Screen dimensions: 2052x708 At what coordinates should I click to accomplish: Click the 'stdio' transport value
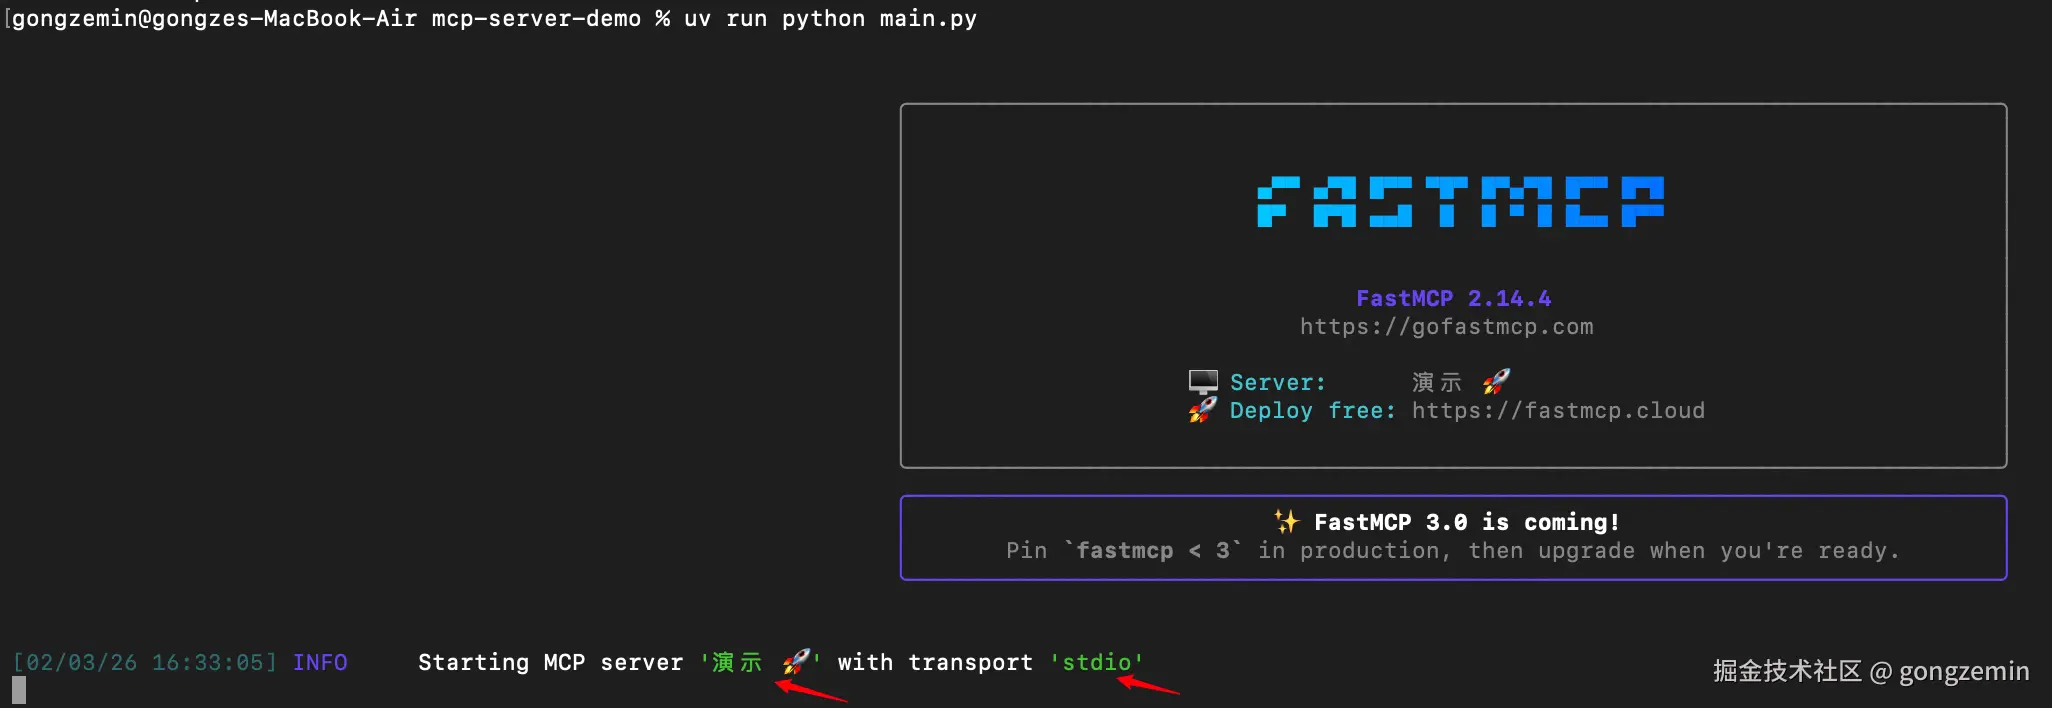pos(1097,662)
